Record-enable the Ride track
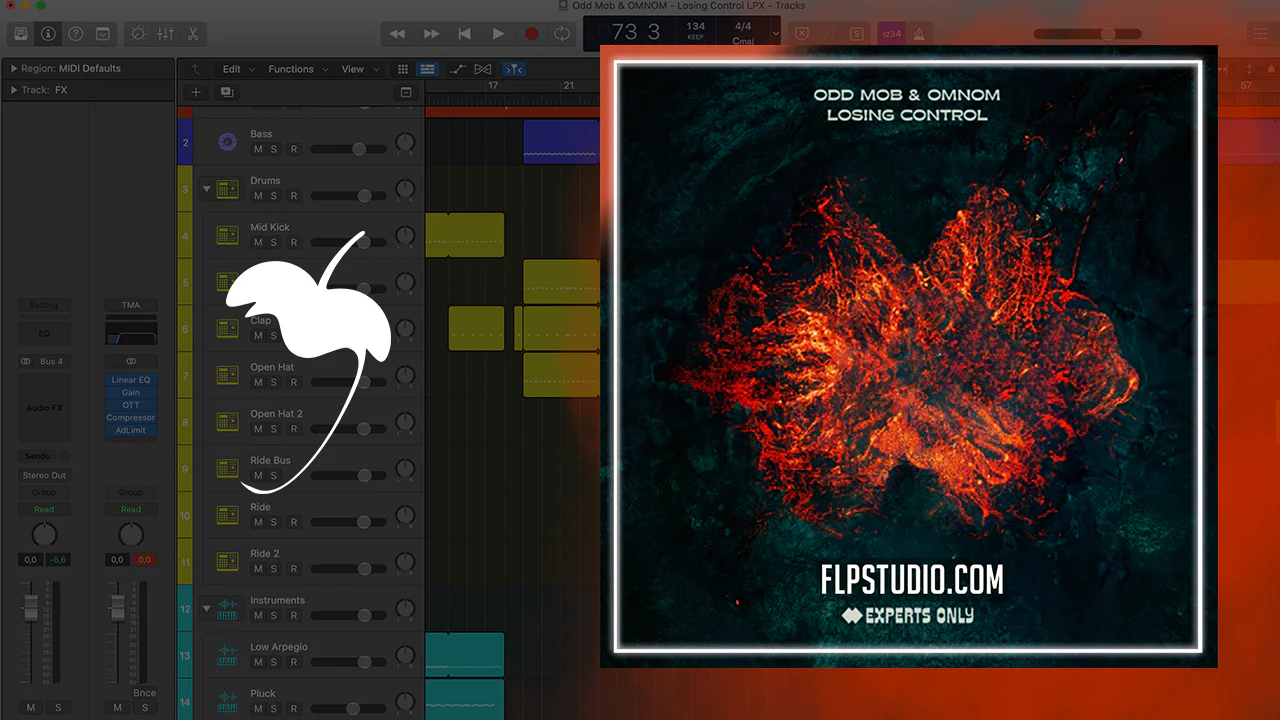 (x=294, y=522)
